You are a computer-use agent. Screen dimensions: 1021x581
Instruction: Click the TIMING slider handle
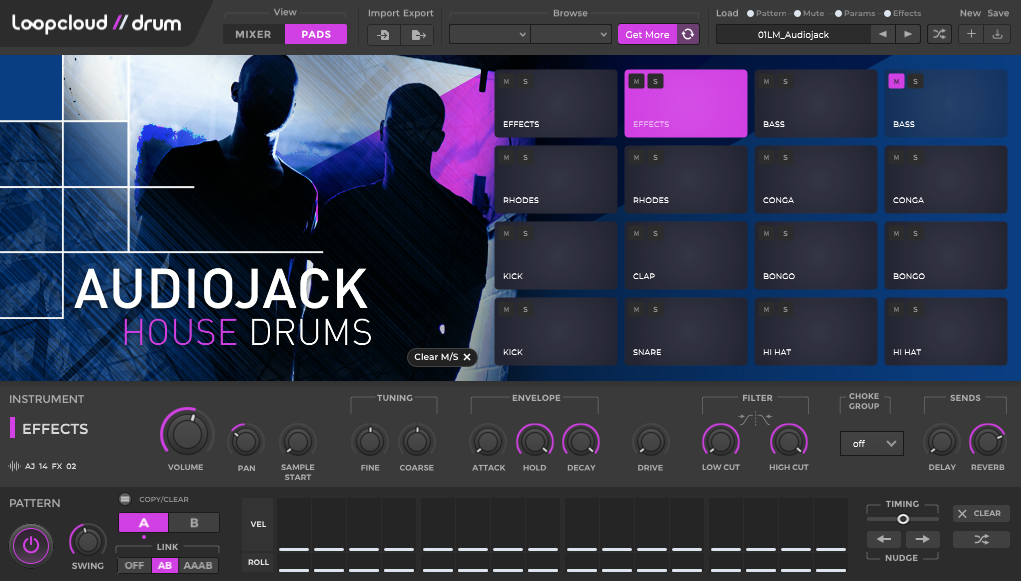[903, 519]
